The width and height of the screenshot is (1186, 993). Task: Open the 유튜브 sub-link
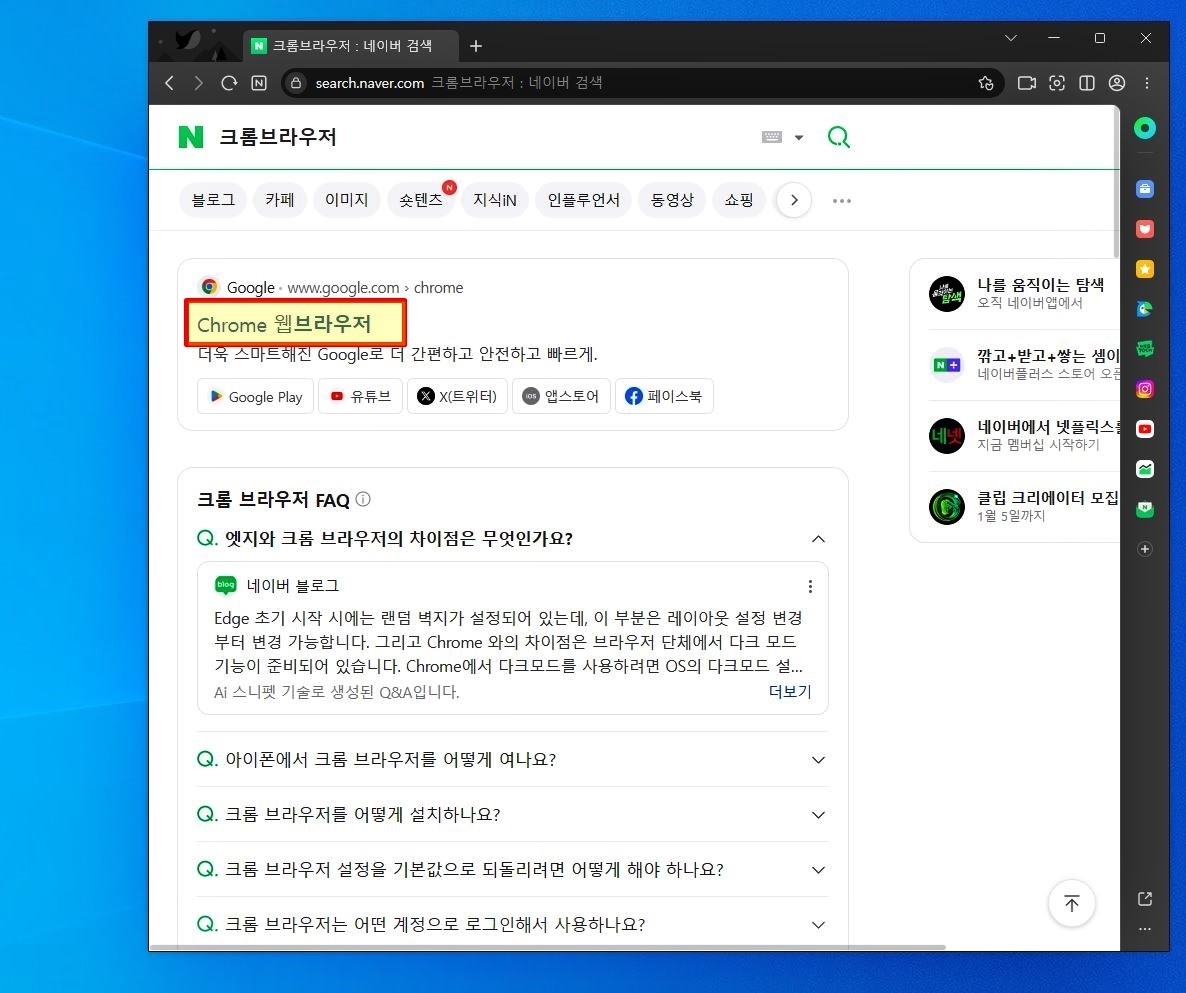click(x=360, y=396)
